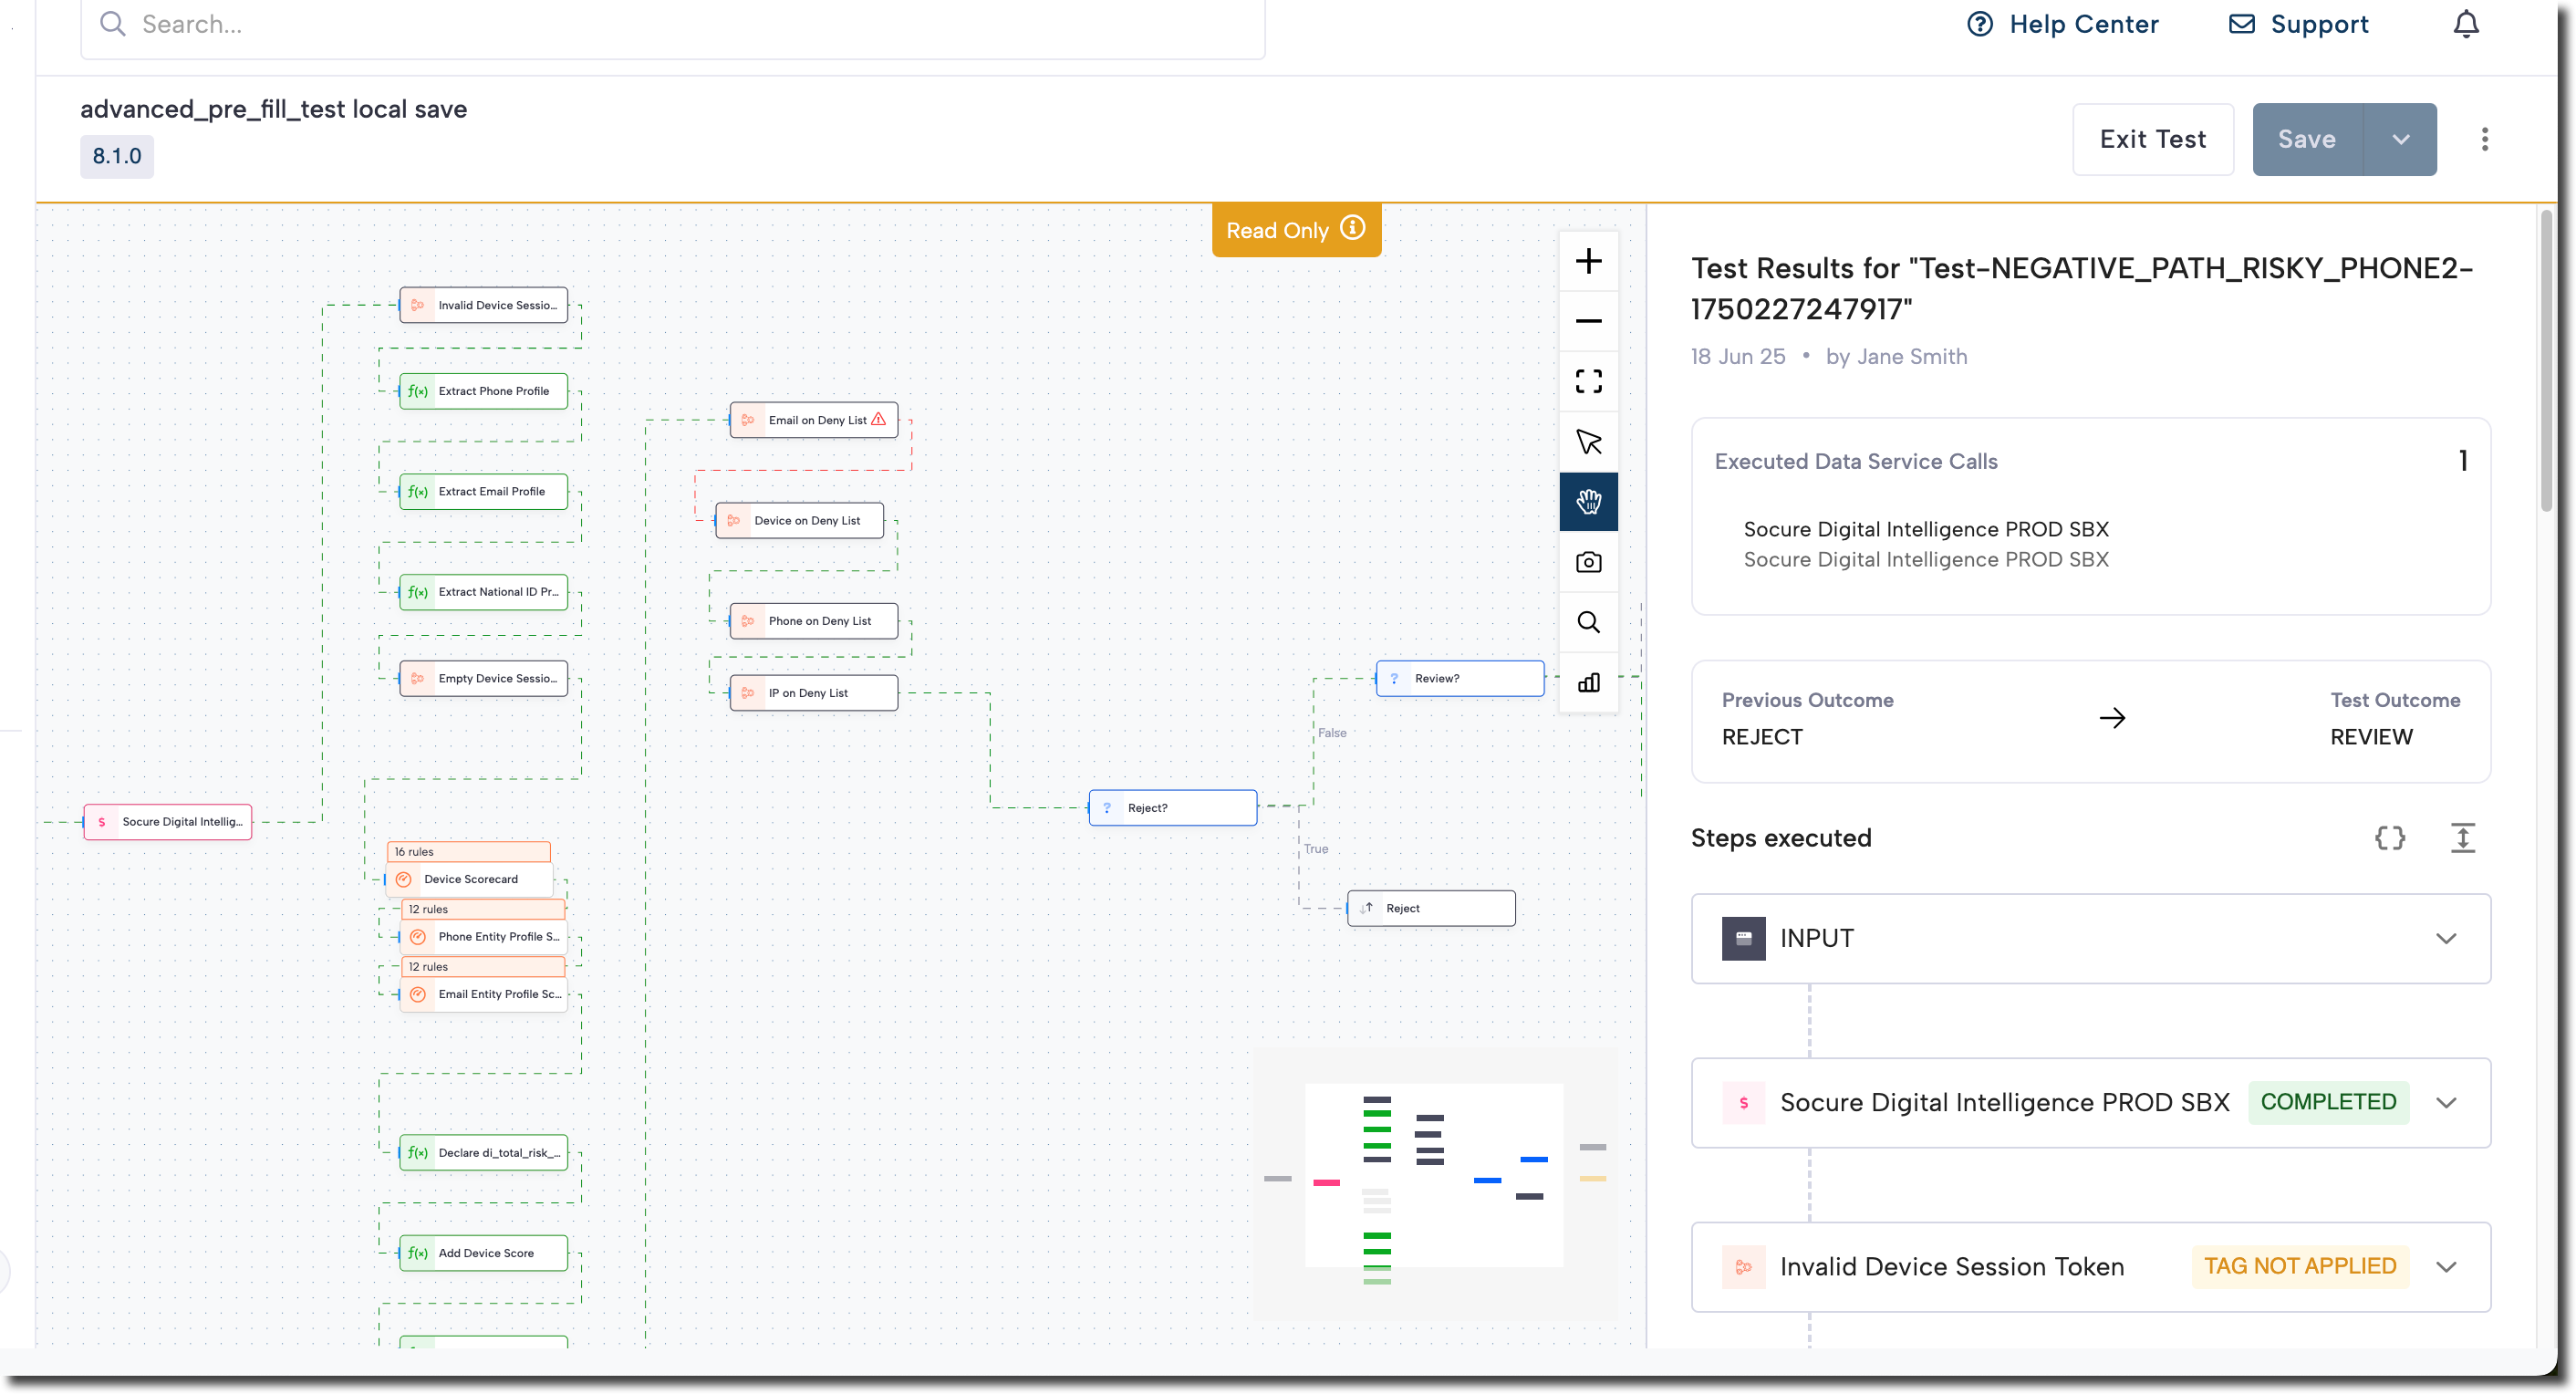The width and height of the screenshot is (2576, 1394).
Task: Open canvas search magnifier tool
Action: coord(1588,622)
